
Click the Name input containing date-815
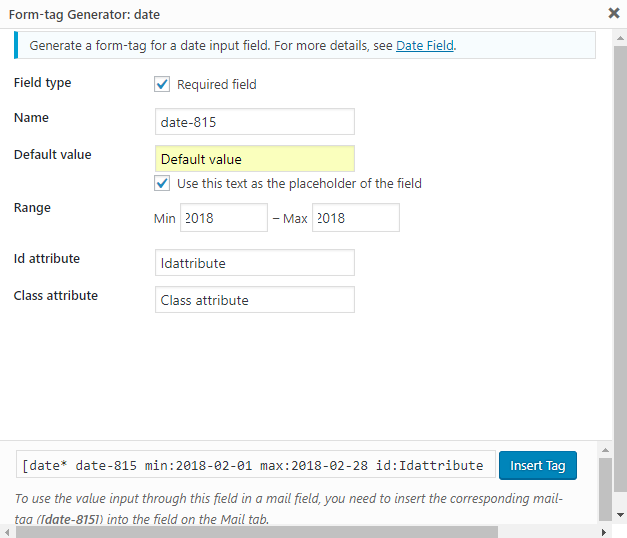click(254, 121)
